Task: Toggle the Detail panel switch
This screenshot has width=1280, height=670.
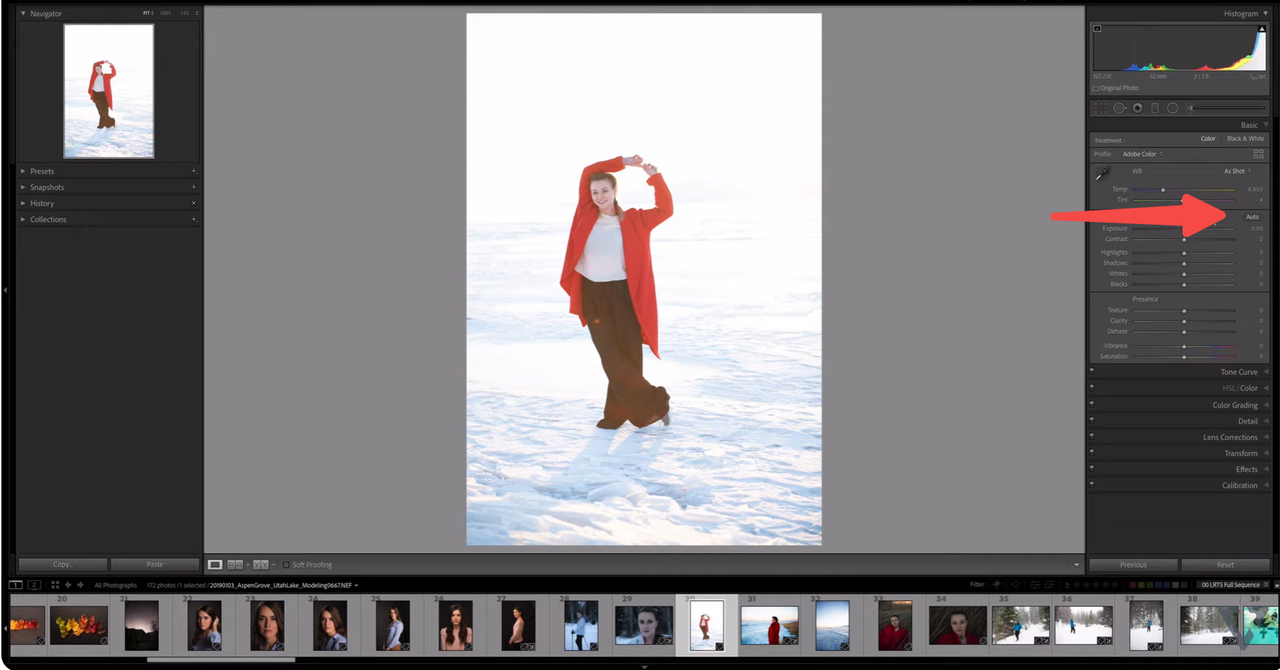Action: coord(1092,419)
